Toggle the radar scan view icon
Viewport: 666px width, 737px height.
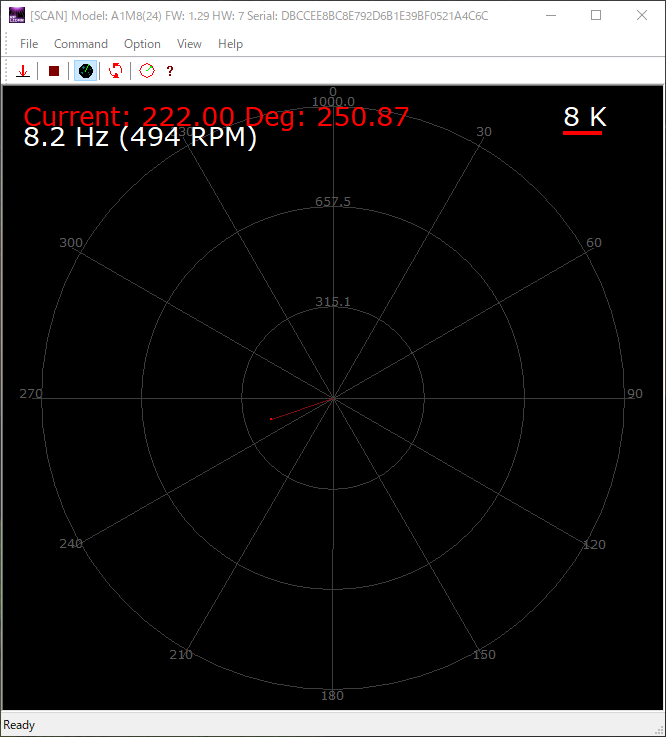click(86, 71)
